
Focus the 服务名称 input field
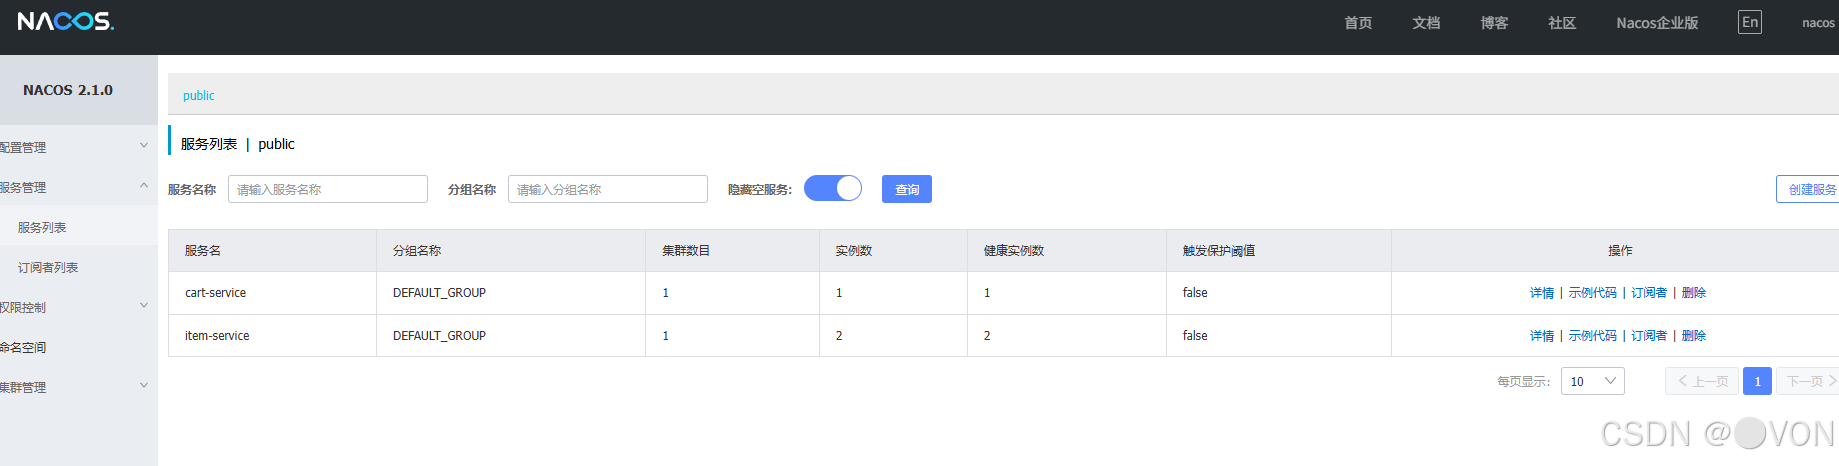point(328,189)
